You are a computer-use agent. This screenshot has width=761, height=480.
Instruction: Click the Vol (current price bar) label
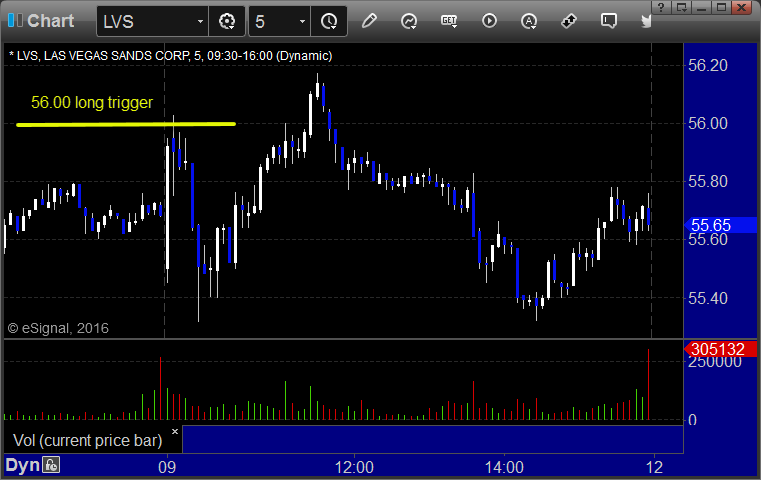[87, 440]
